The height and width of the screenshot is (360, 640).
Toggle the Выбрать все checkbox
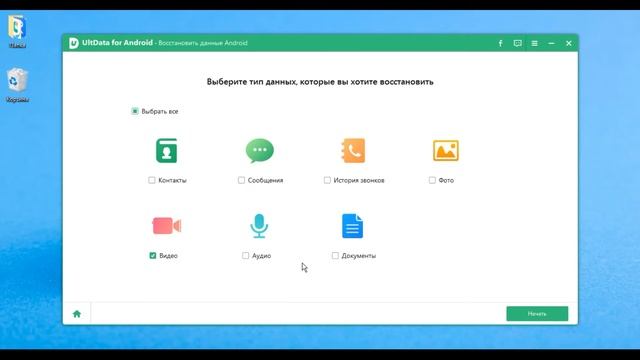[135, 111]
